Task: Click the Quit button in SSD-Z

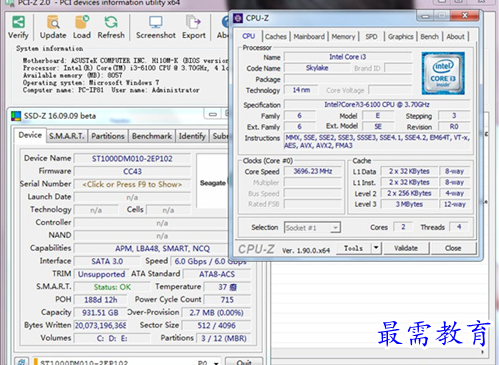Action: pyautogui.click(x=244, y=362)
